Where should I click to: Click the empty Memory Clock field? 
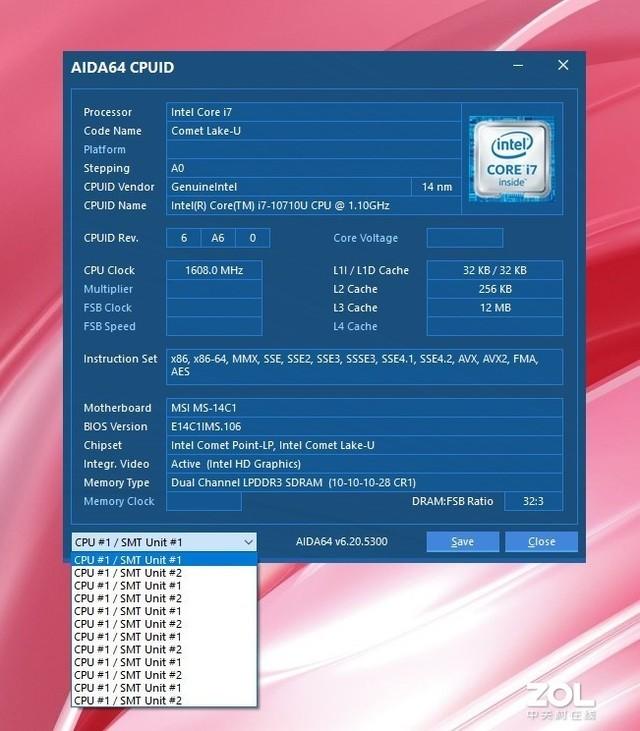204,502
